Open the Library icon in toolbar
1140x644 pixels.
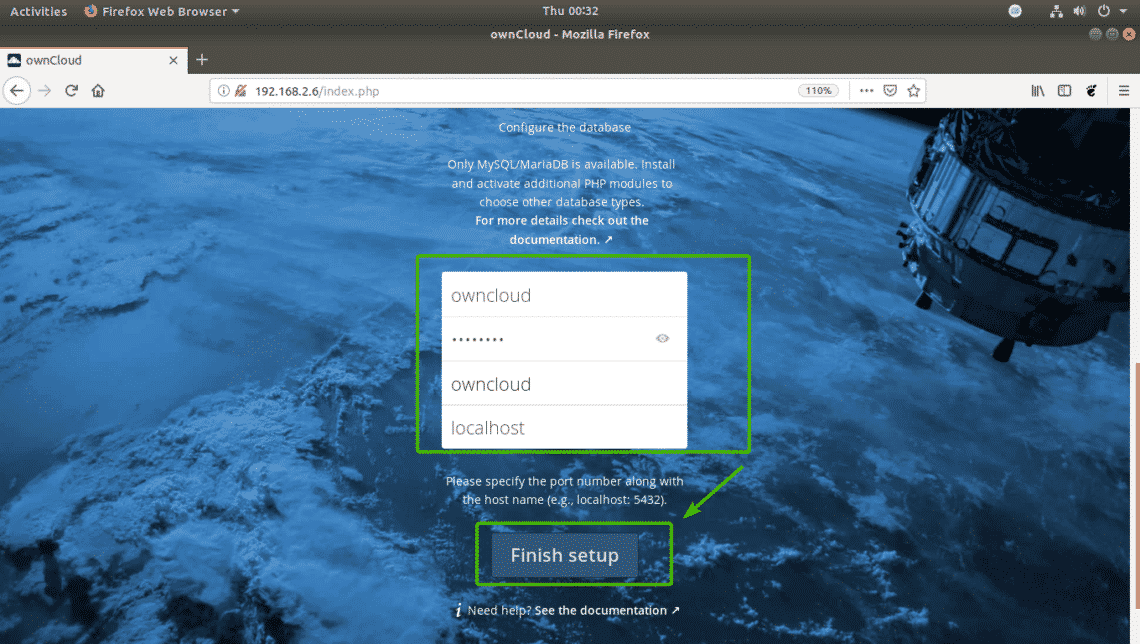1037,91
